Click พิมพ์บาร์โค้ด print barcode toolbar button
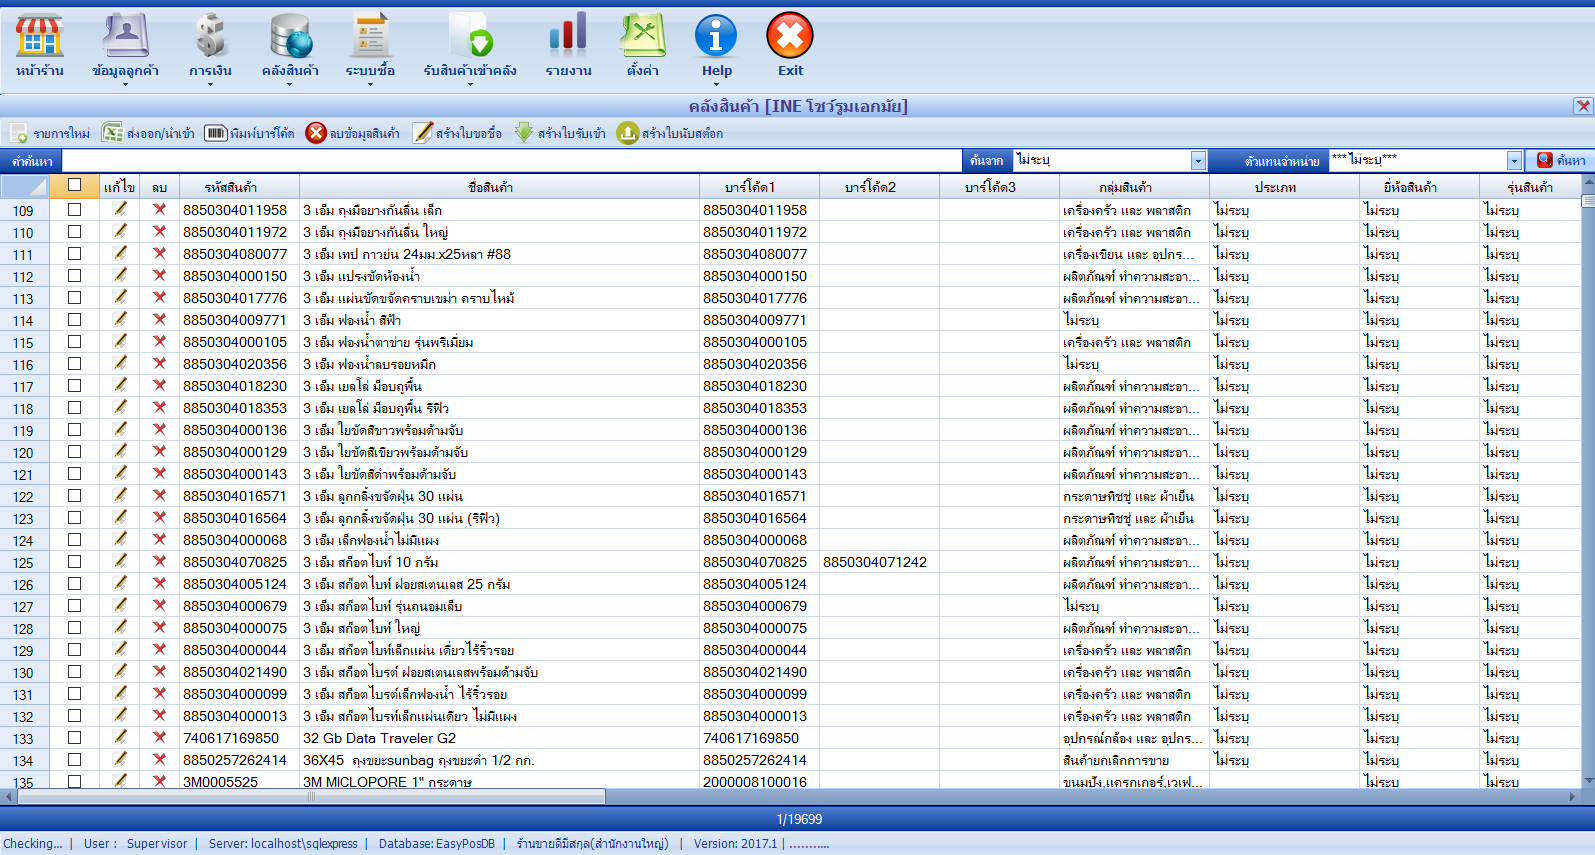 click(x=250, y=133)
